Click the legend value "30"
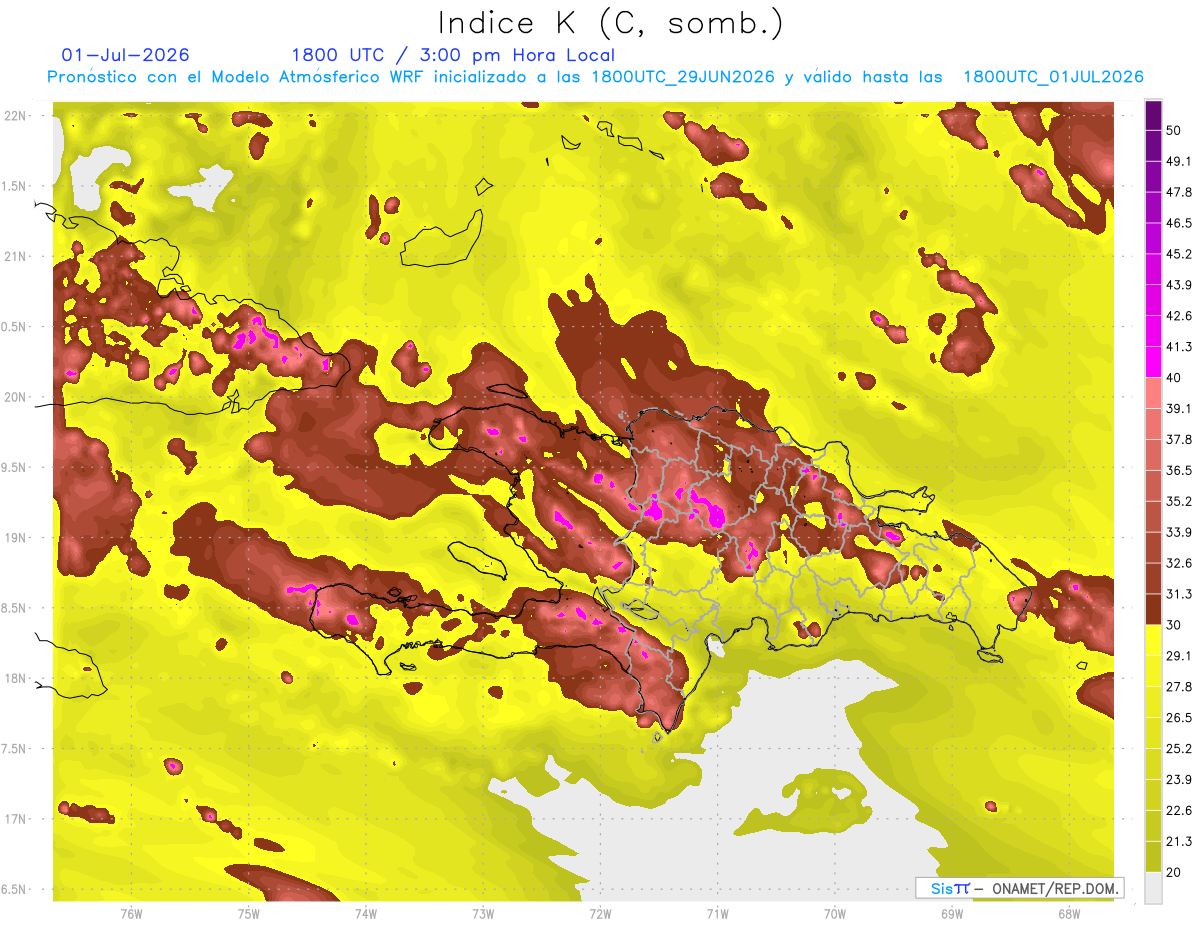Image resolution: width=1200 pixels, height=927 pixels. pyautogui.click(x=1176, y=625)
